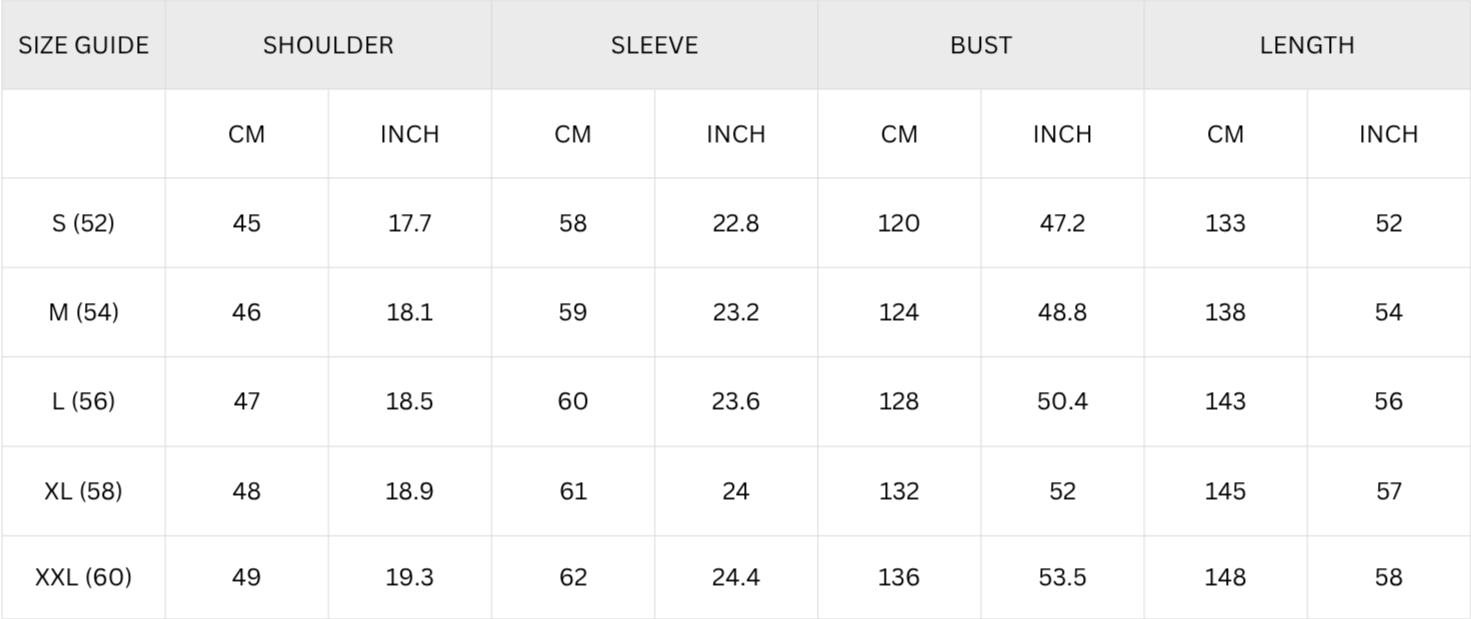1471x619 pixels.
Task: Click the LENGTH column header
Action: click(x=1306, y=45)
